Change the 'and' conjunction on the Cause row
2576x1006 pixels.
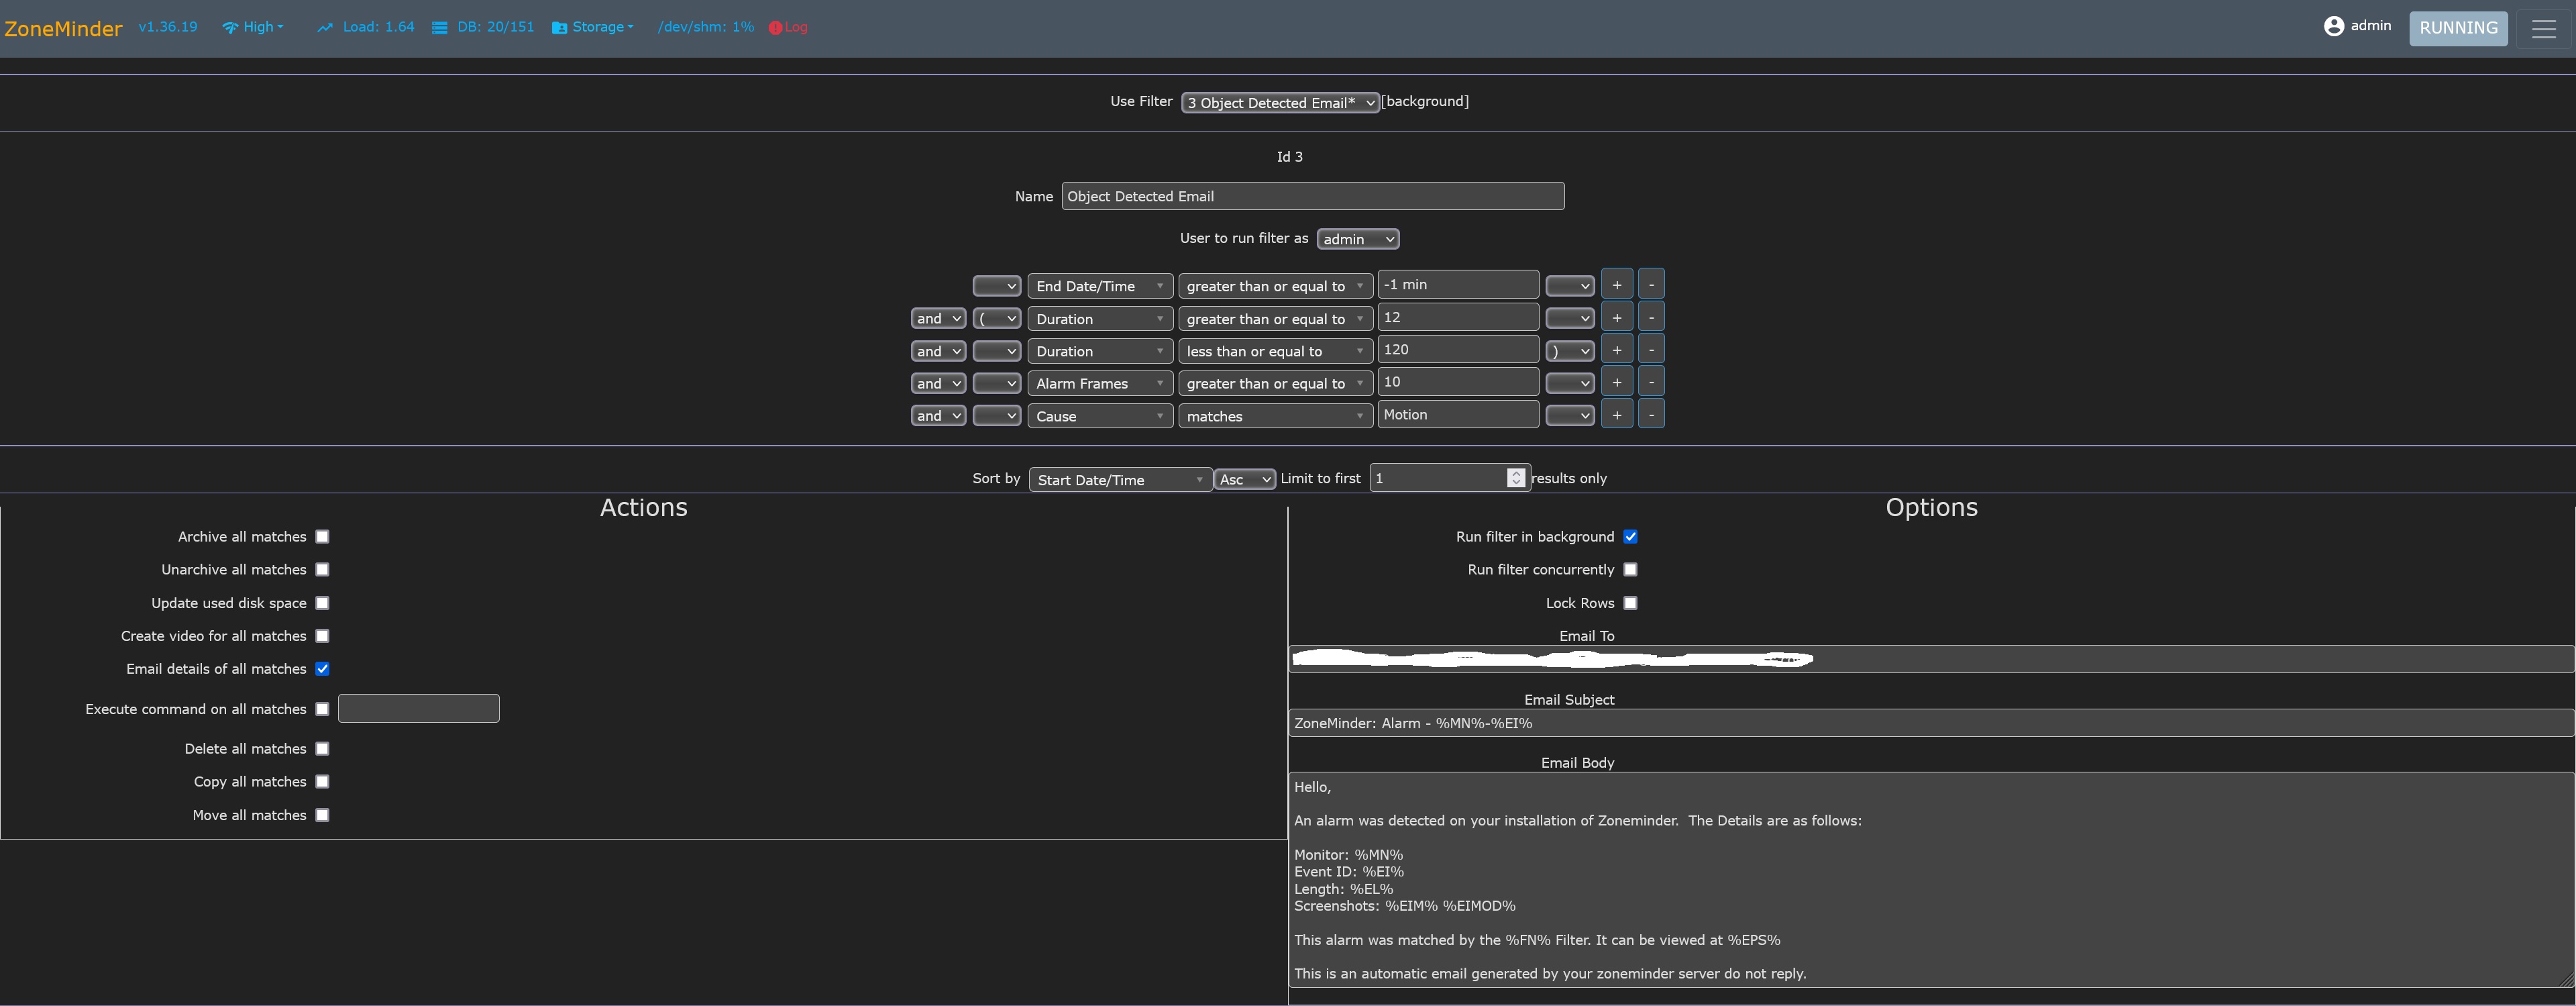coord(938,416)
